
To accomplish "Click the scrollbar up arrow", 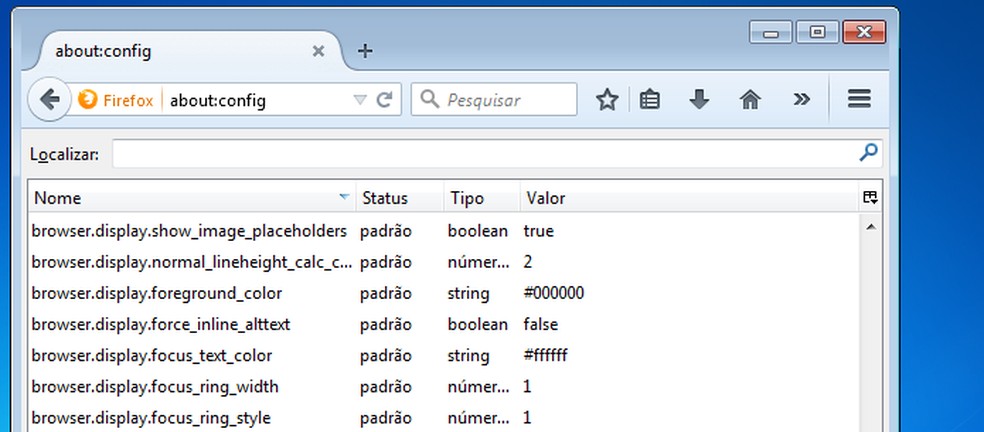I will 870,227.
